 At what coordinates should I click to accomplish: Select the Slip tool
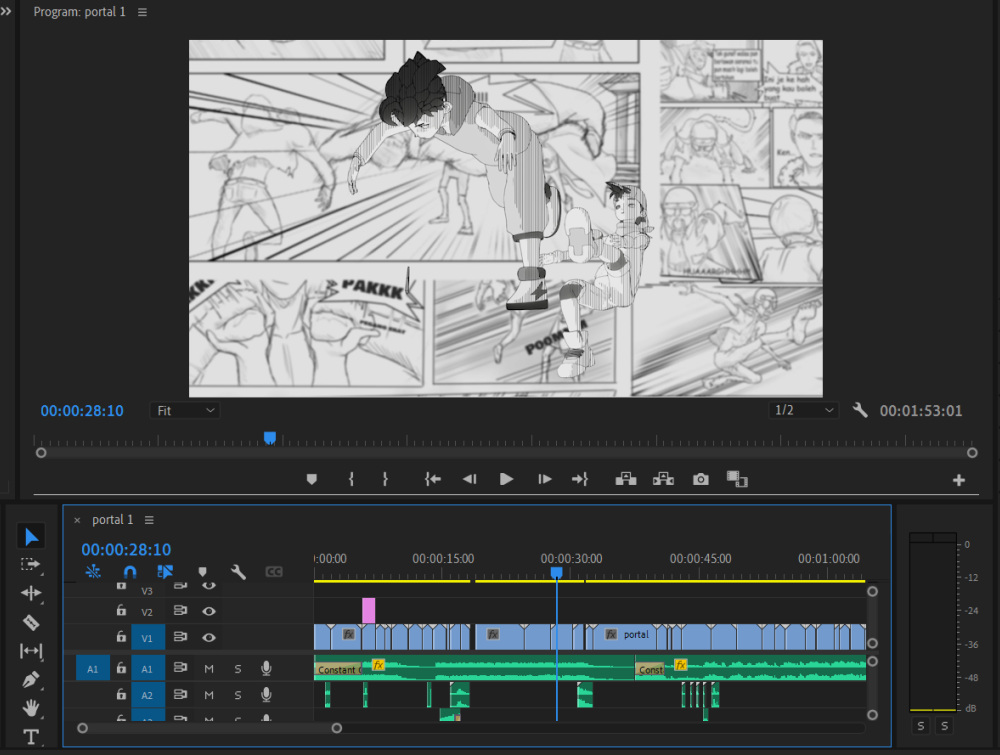pos(31,651)
